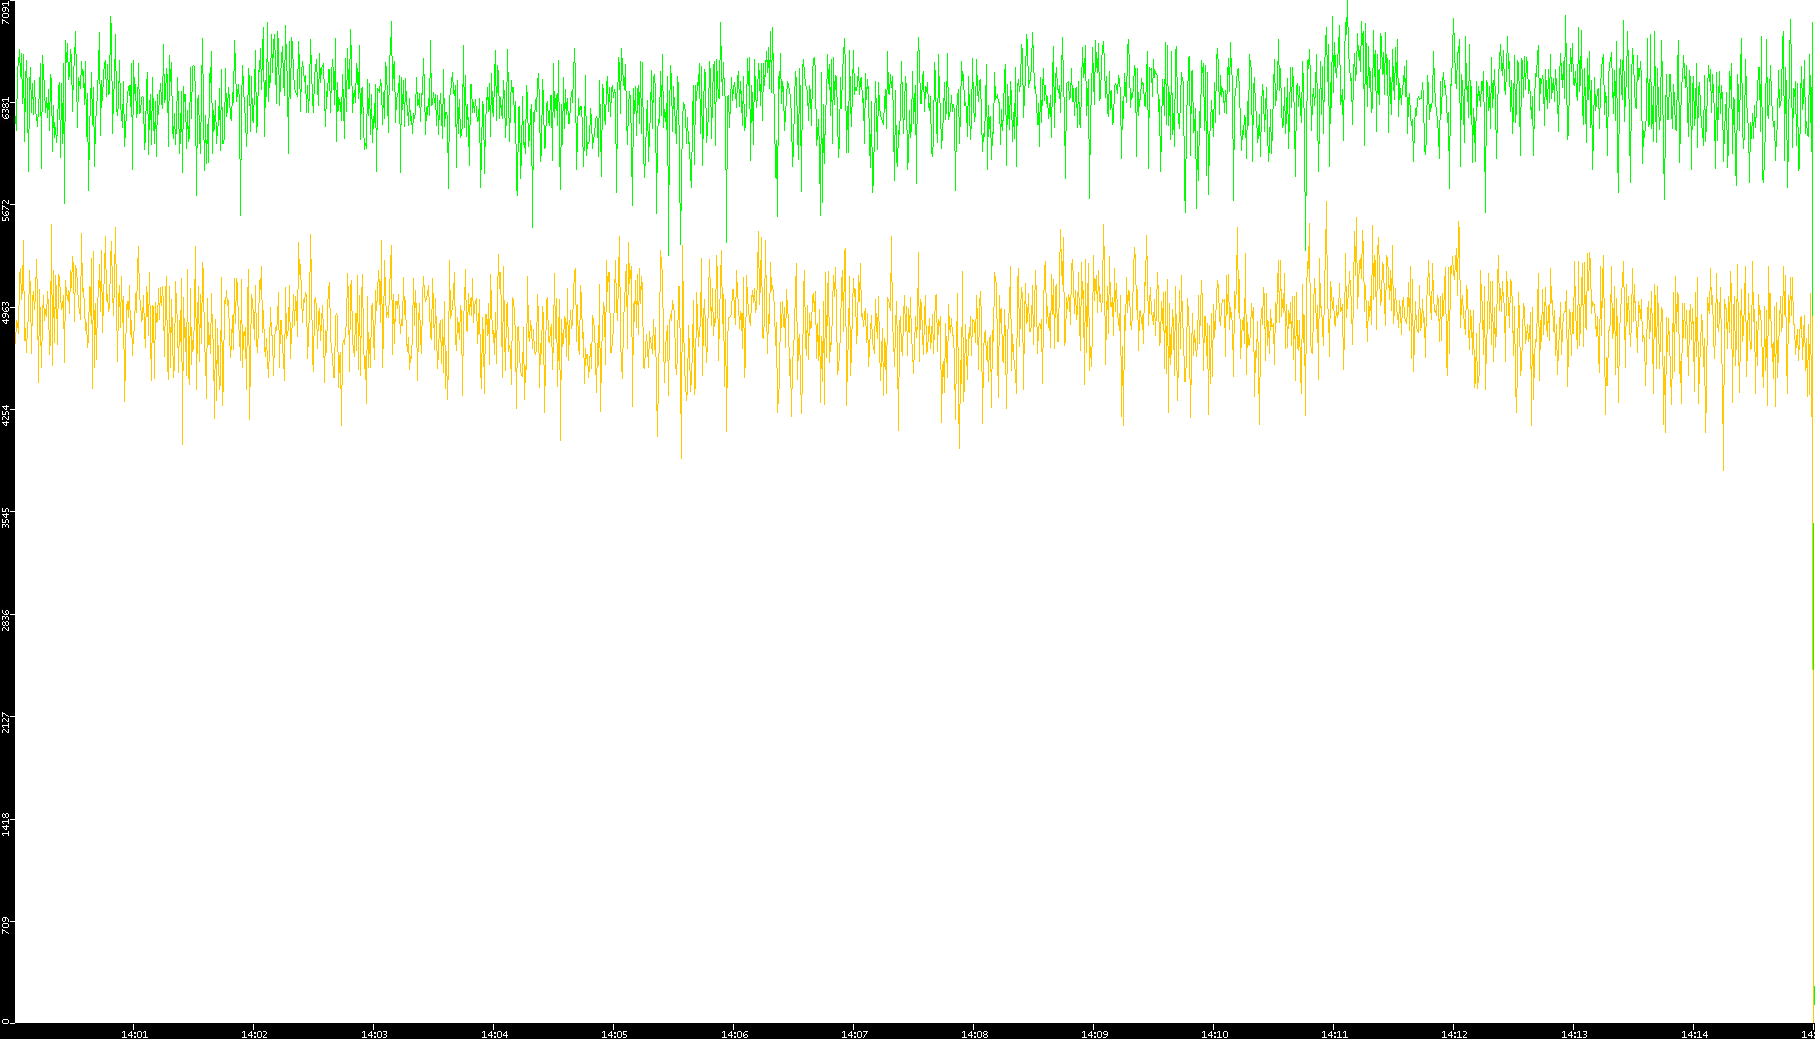
Task: Click the 14:11 time label
Action: click(x=1334, y=1034)
